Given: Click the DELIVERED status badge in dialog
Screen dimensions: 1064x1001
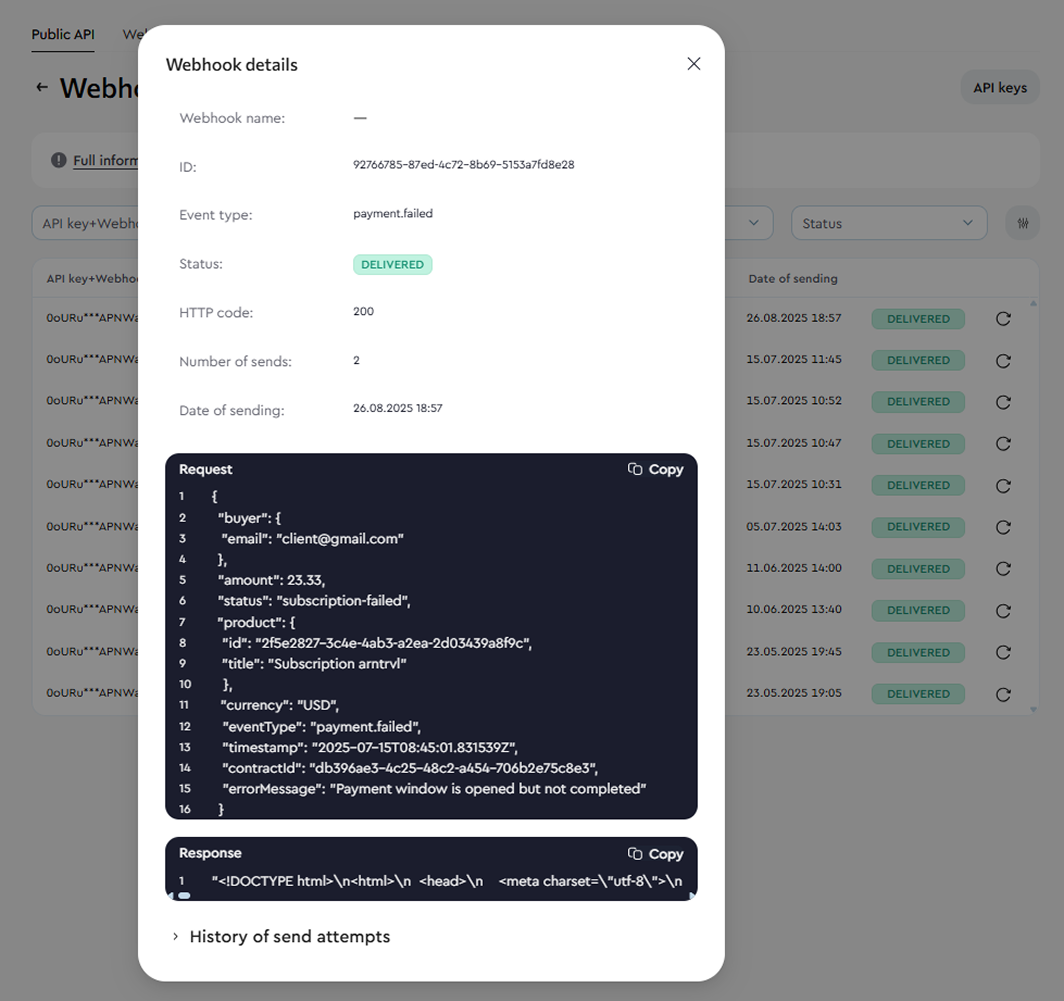Looking at the screenshot, I should [x=392, y=265].
